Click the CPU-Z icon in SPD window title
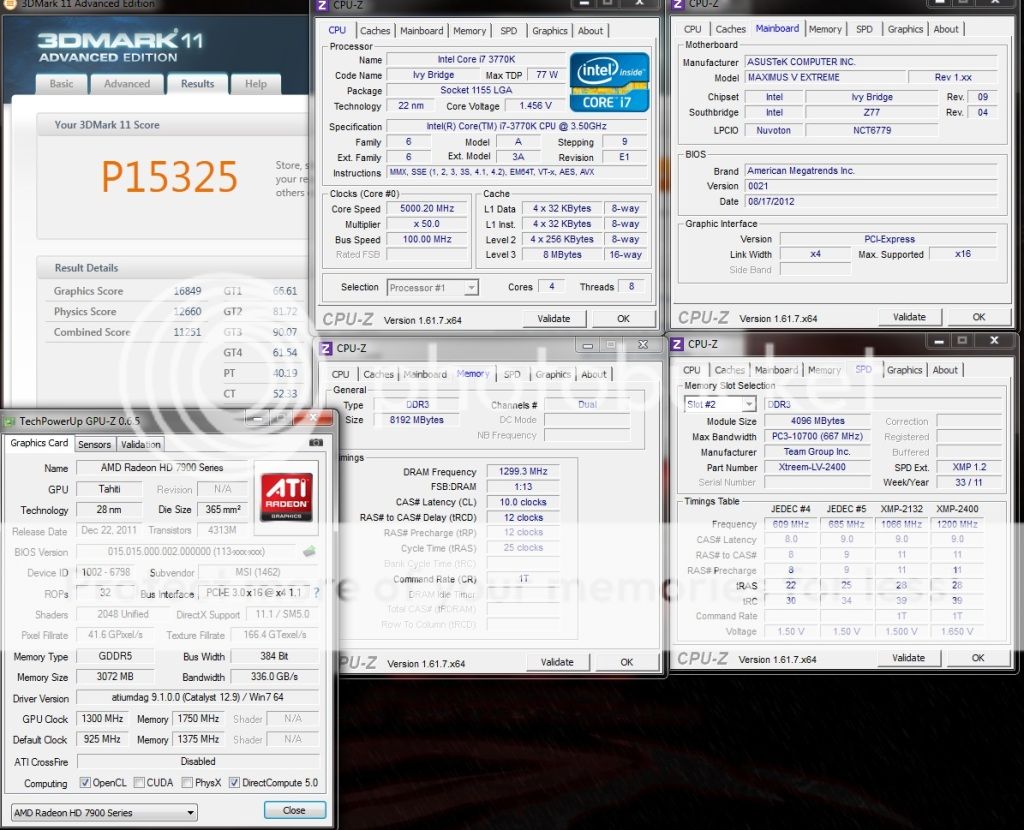Viewport: 1024px width, 830px height. [677, 344]
